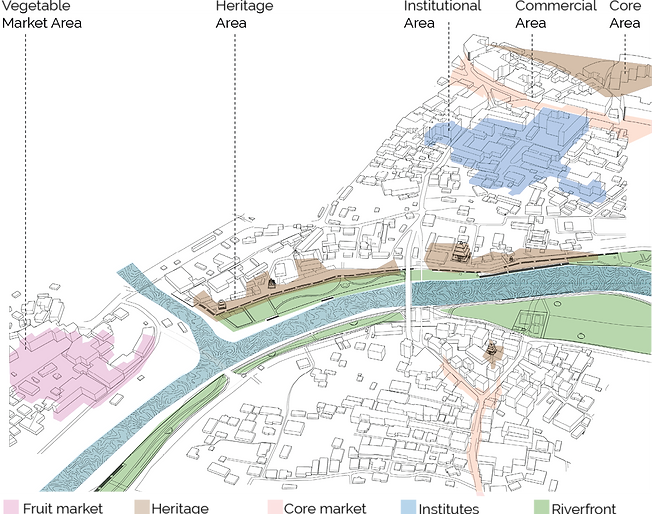
Task: Click the large temple icon north of river
Action: pos(461,251)
